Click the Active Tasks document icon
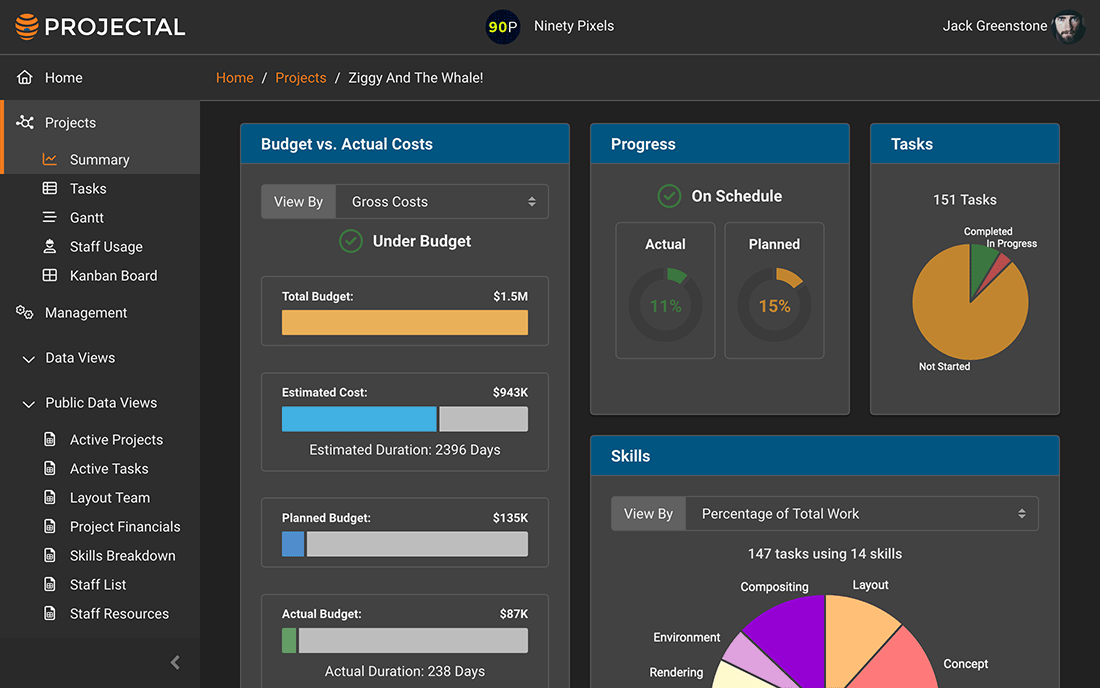Viewport: 1100px width, 688px height. [49, 468]
